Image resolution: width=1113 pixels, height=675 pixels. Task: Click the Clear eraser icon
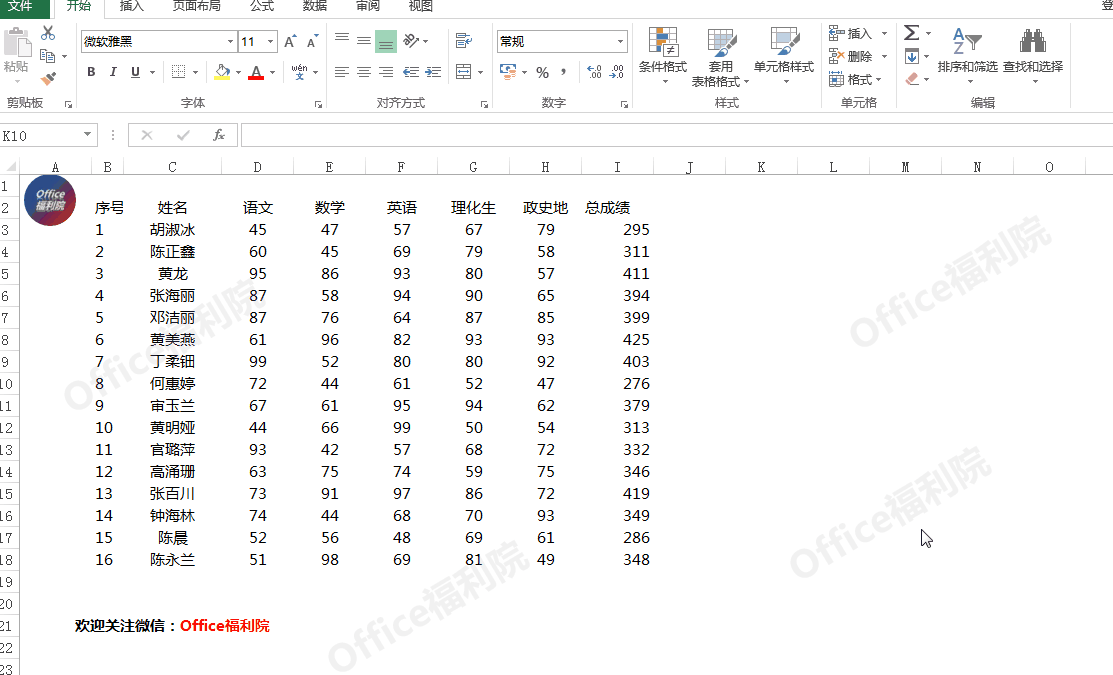912,79
